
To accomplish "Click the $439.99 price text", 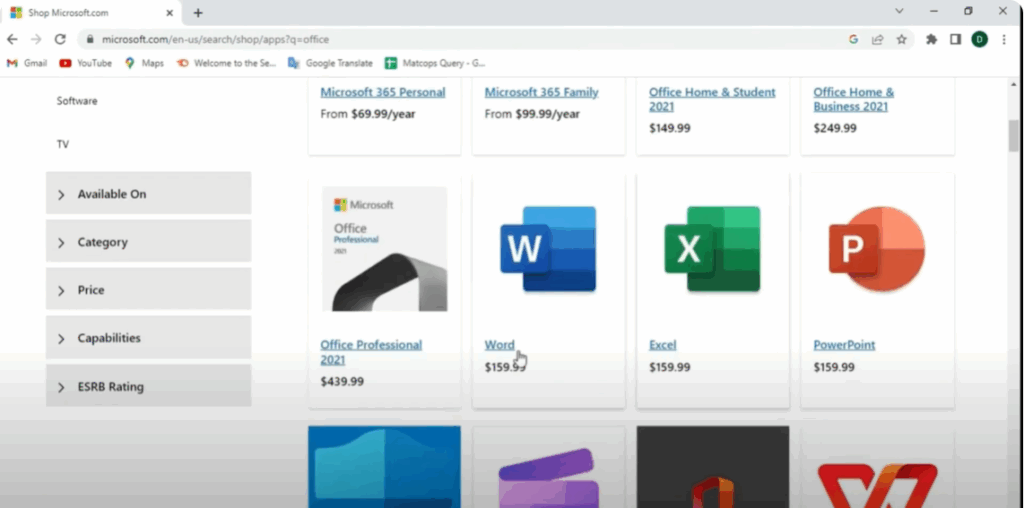I will (x=342, y=381).
